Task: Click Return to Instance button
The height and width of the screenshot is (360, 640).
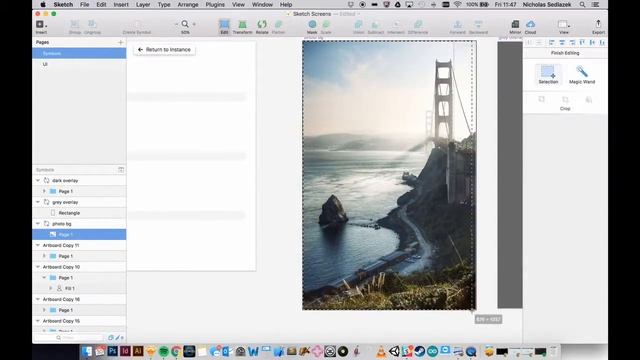Action: pos(164,49)
